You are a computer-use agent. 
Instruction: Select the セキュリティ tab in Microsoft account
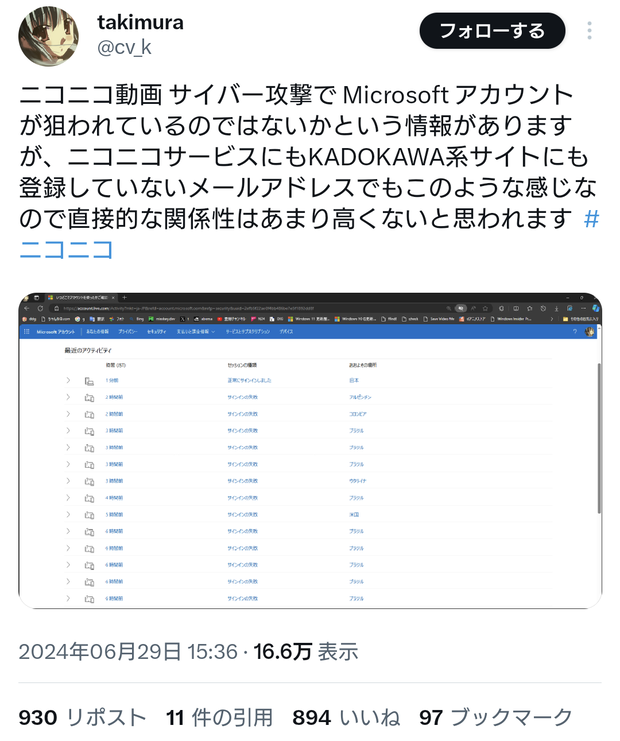[156, 332]
